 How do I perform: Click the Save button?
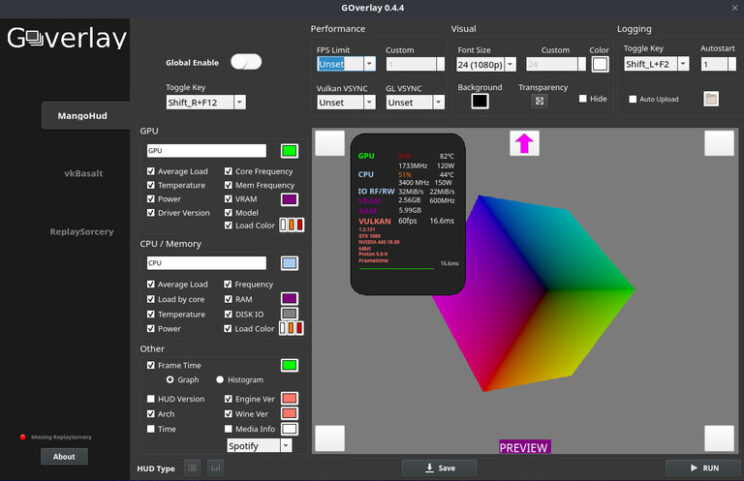(x=439, y=467)
